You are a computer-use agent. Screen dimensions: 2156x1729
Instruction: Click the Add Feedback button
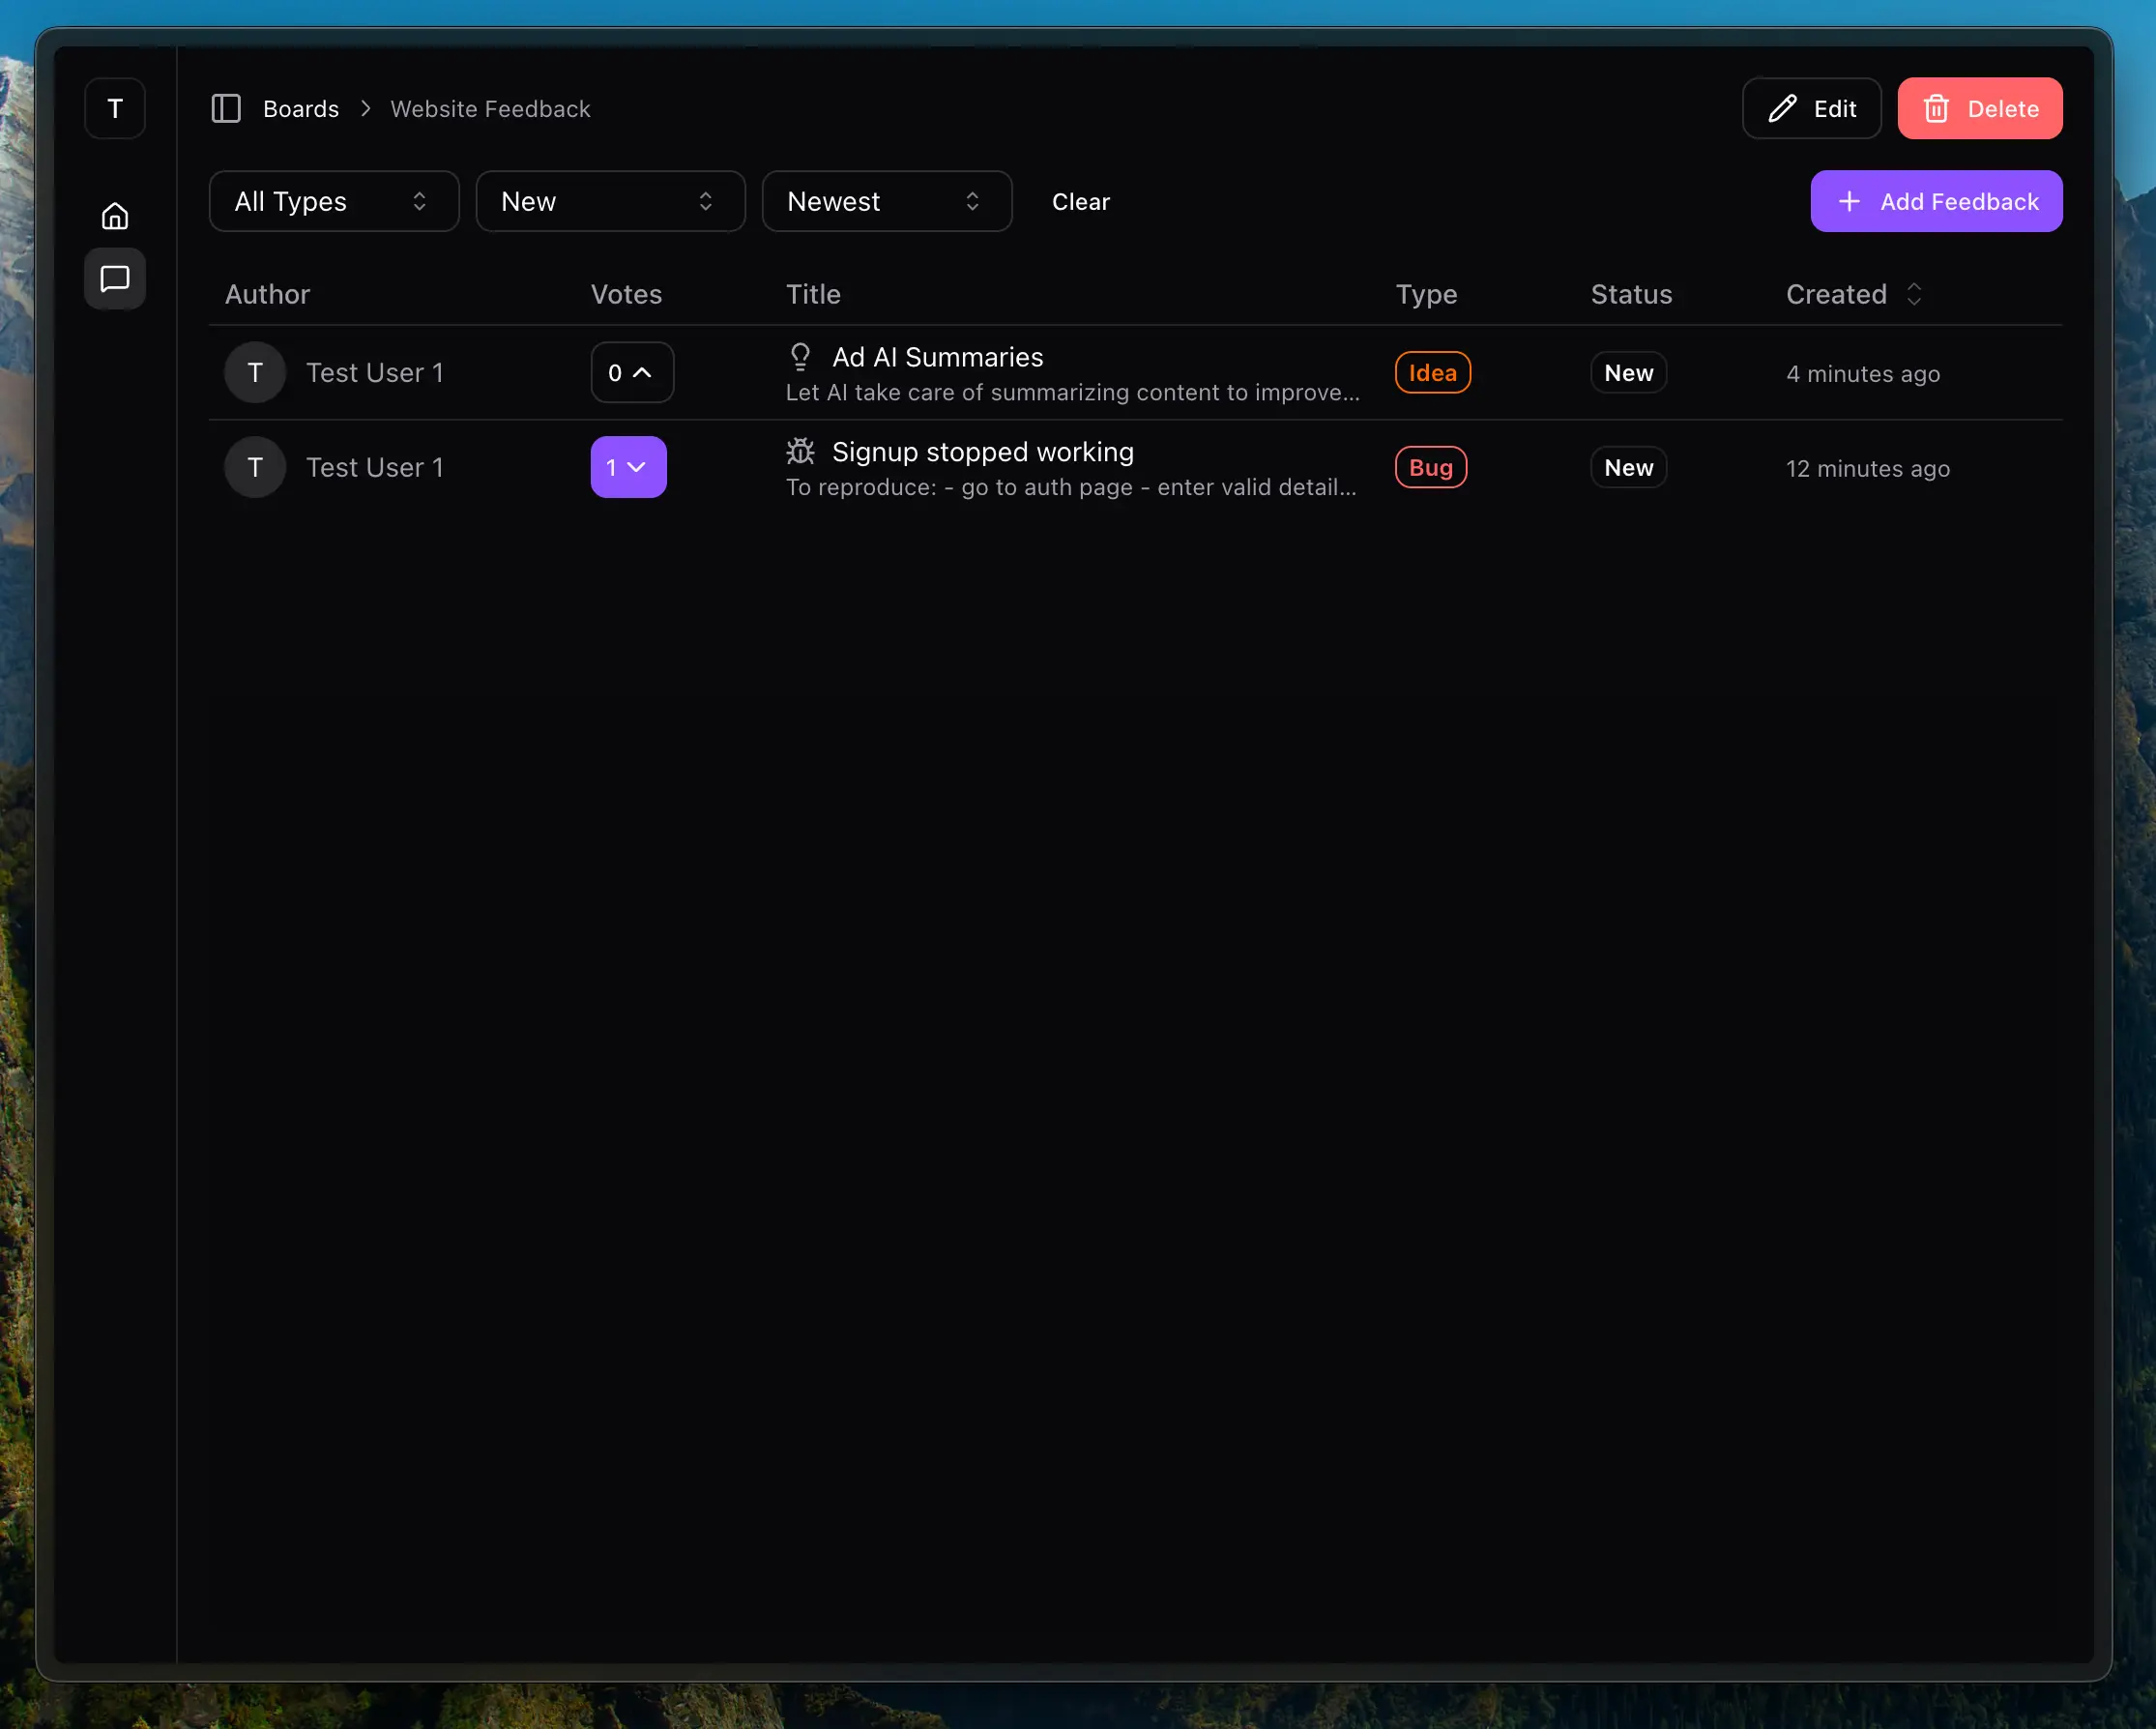[1934, 201]
